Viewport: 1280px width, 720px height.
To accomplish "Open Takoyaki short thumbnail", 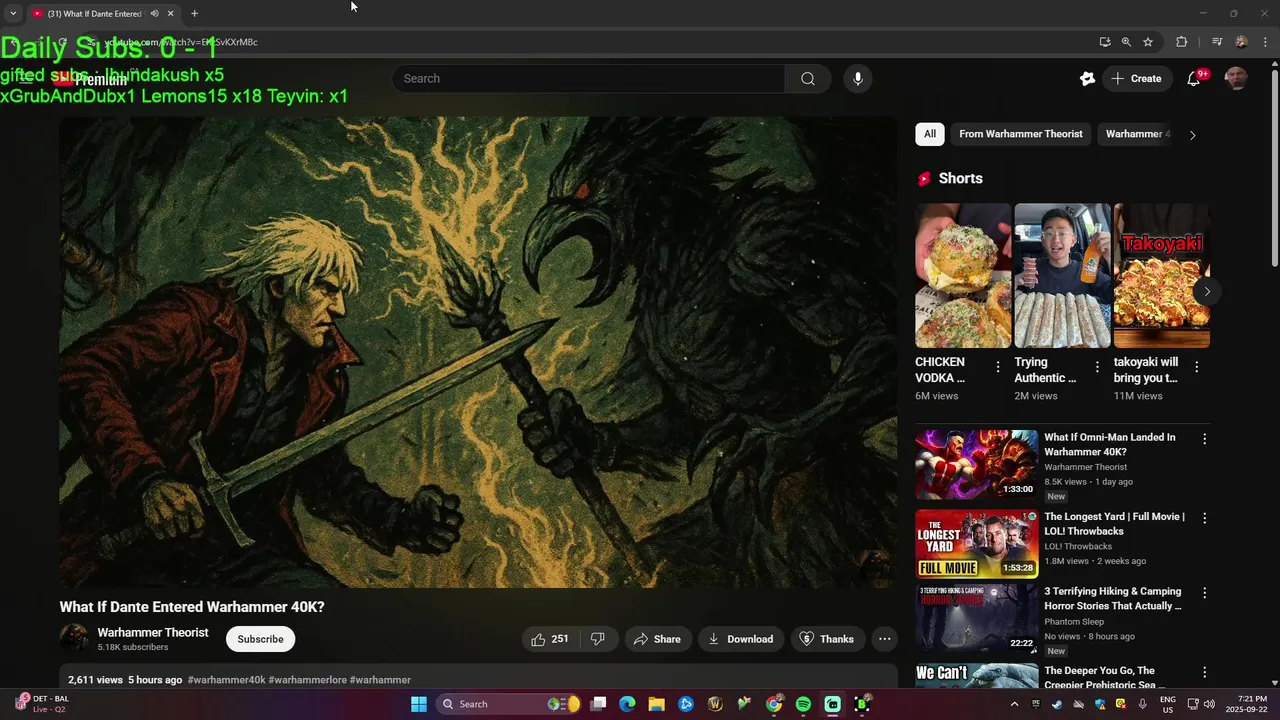I will [1161, 276].
